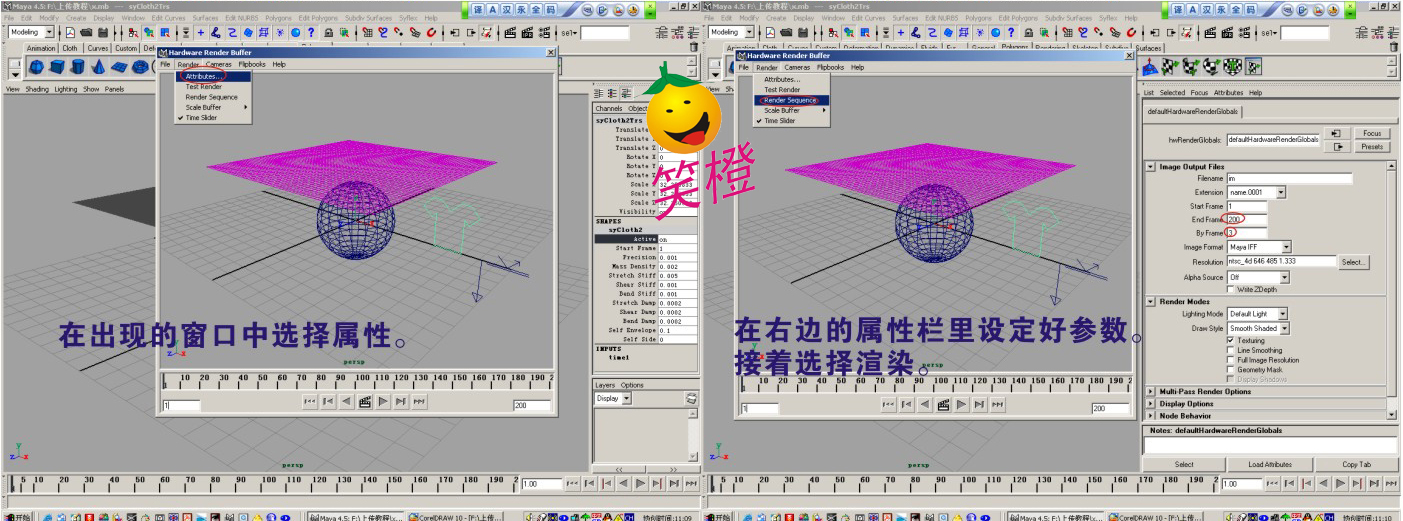The width and height of the screenshot is (1403, 521).
Task: Click the New Scene icon in the right Maya window
Action: click(770, 32)
